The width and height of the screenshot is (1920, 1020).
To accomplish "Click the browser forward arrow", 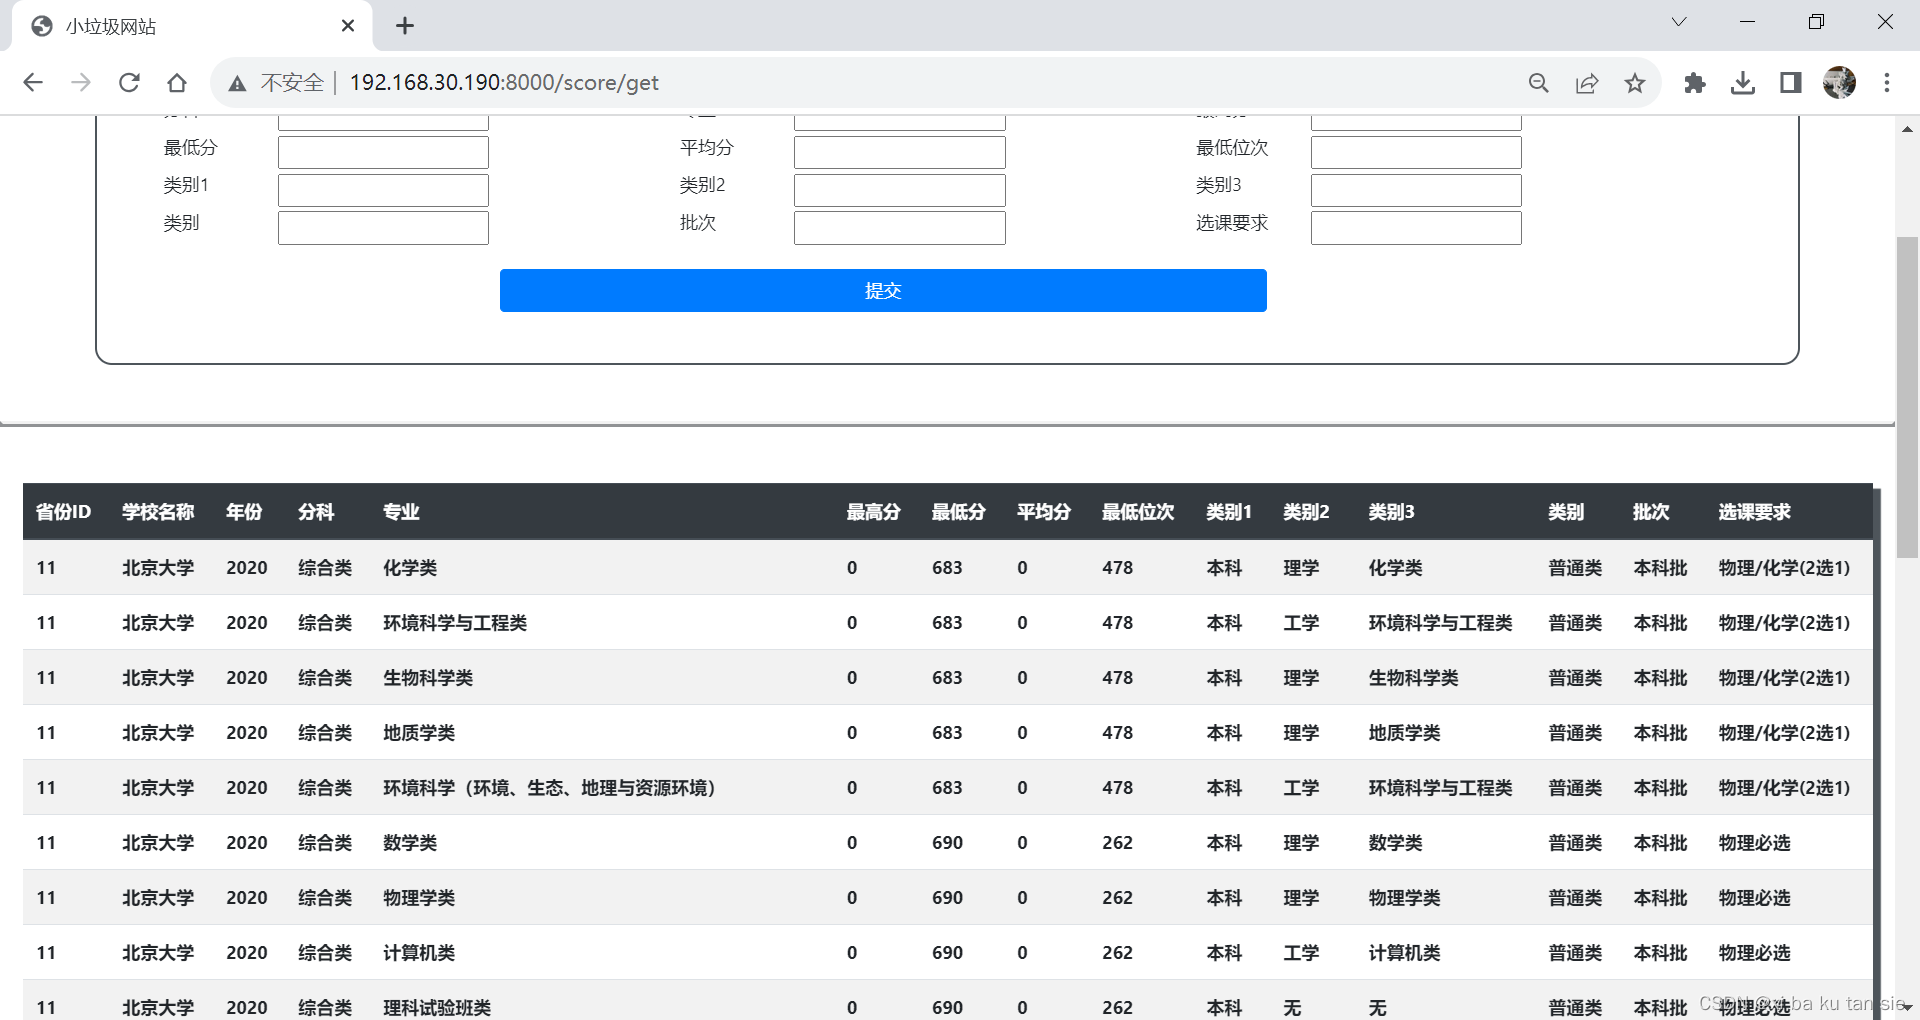I will coord(81,83).
